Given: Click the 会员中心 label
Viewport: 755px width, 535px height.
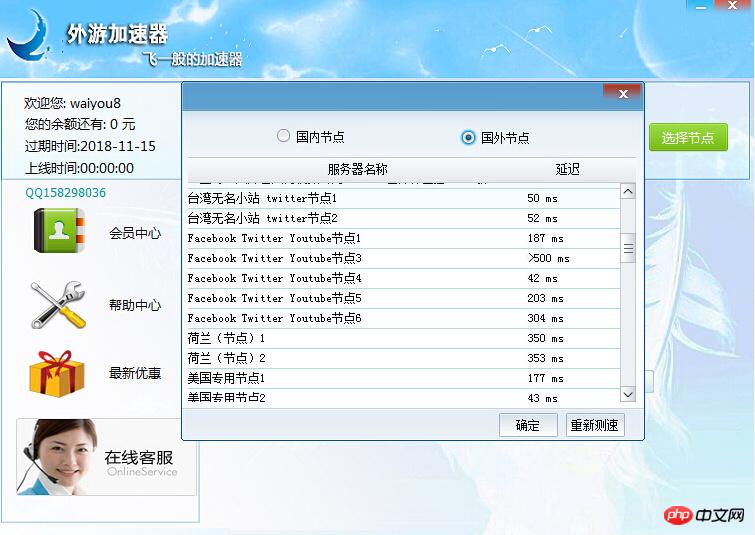Looking at the screenshot, I should point(135,234).
